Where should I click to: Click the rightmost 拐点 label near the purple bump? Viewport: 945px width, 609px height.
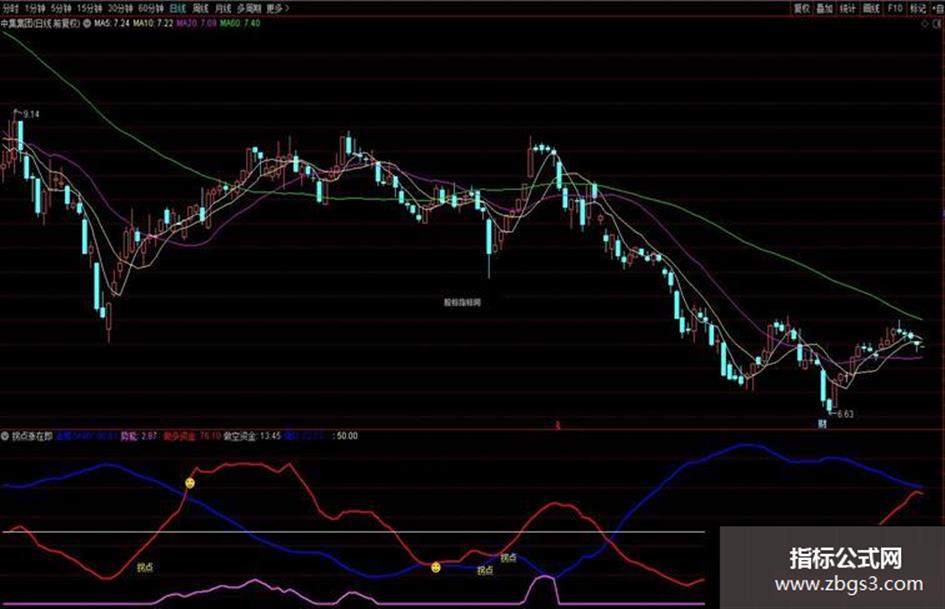click(x=509, y=558)
